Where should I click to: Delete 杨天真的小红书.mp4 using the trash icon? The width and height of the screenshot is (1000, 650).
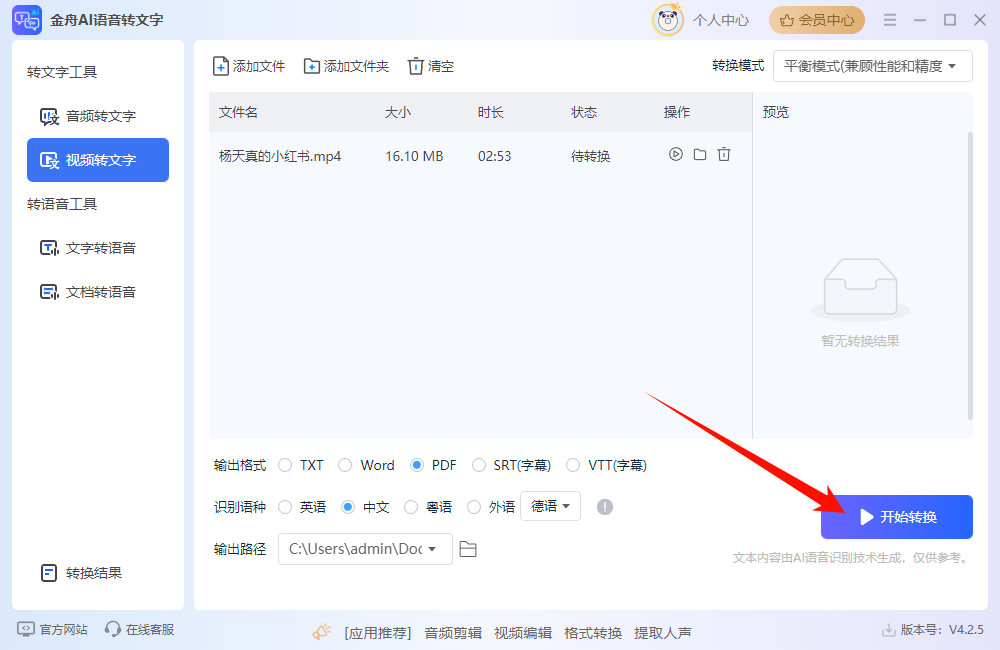coord(724,155)
